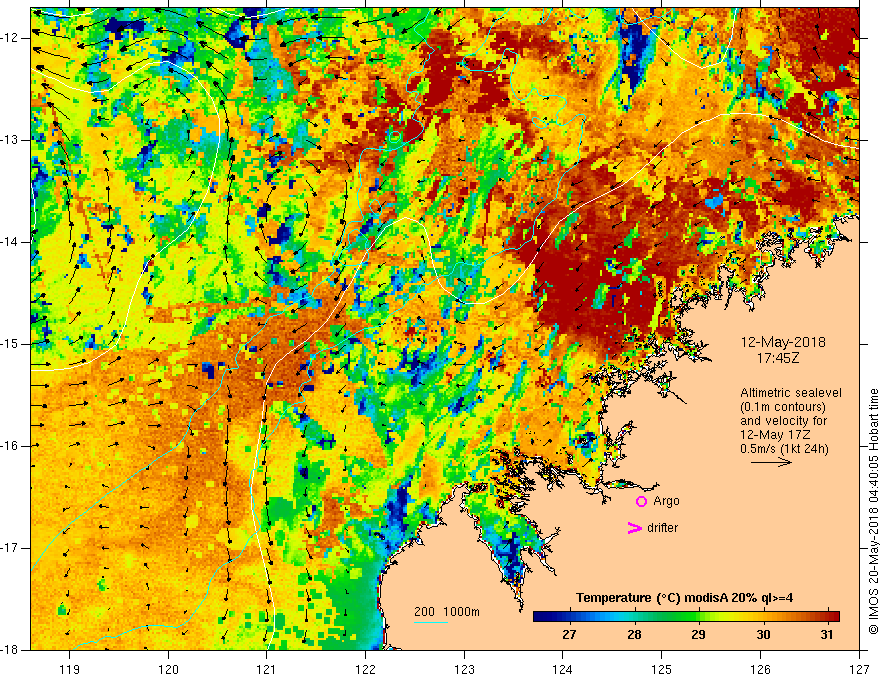Click the longitude axis label 122
Viewport: 880px width, 680px height.
[365, 669]
